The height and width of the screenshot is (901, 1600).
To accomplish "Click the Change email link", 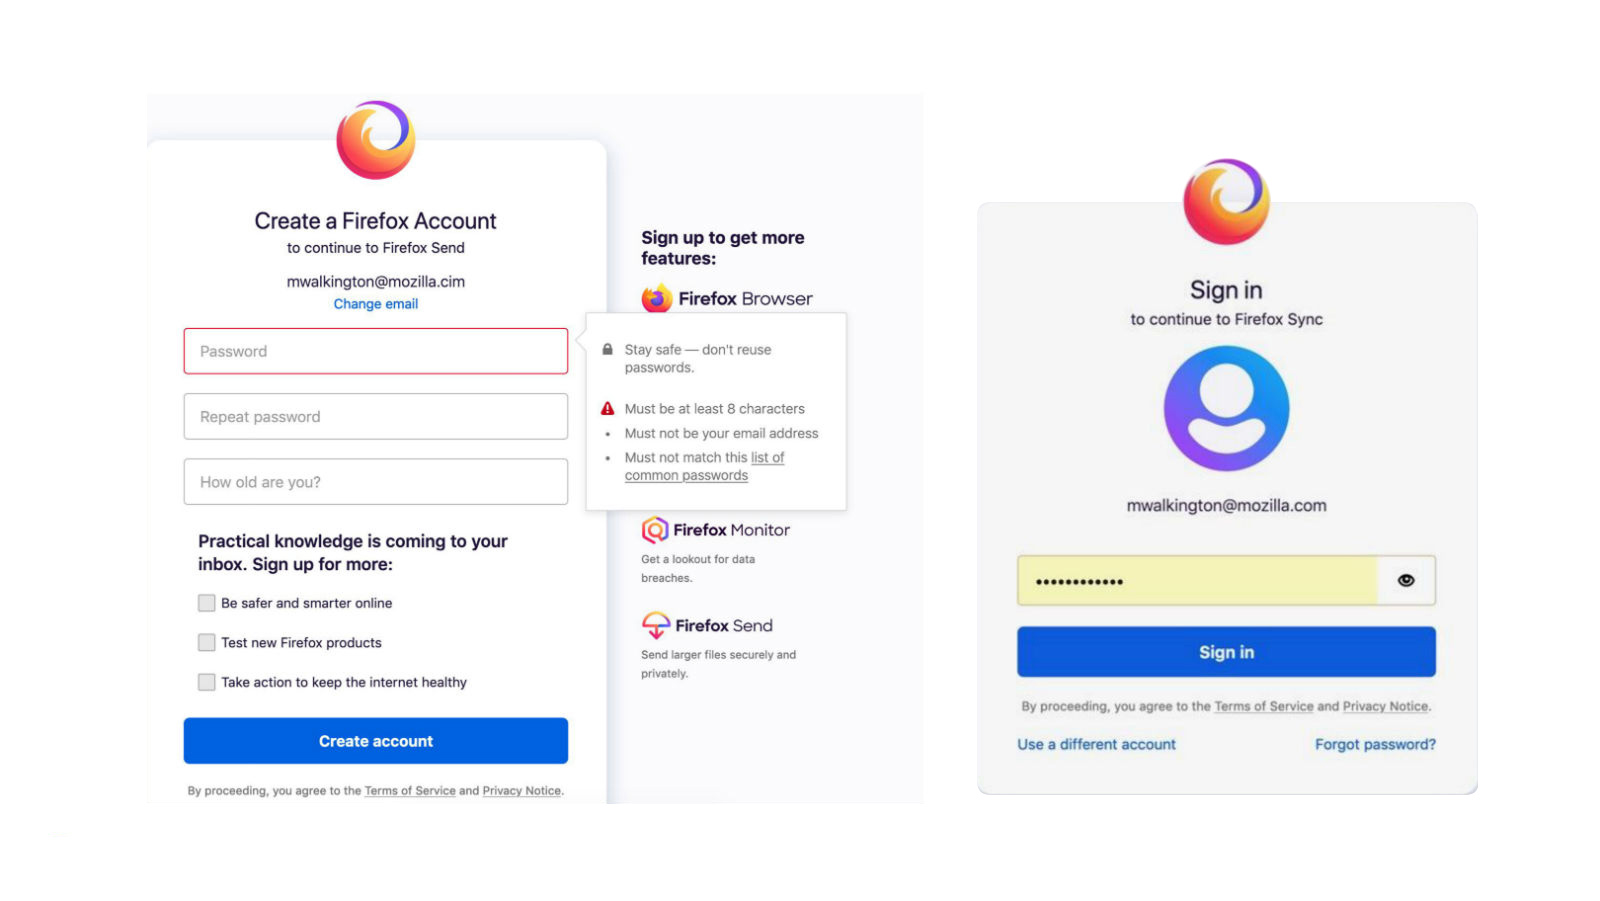I will tap(376, 304).
